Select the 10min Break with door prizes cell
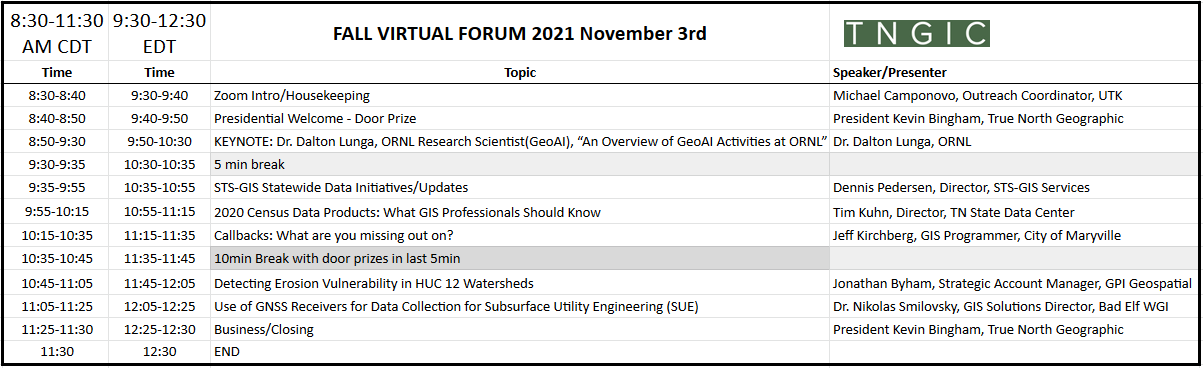The image size is (1203, 368). [520, 259]
